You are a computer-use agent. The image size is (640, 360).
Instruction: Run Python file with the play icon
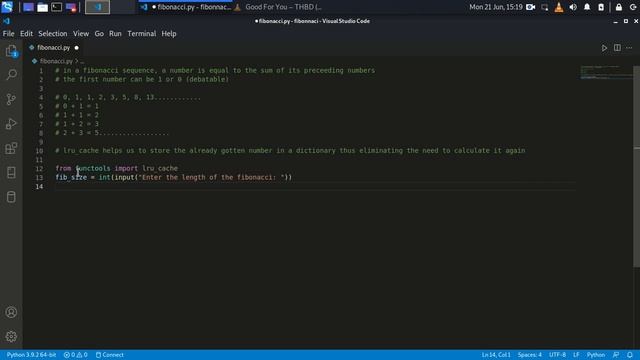click(x=604, y=48)
